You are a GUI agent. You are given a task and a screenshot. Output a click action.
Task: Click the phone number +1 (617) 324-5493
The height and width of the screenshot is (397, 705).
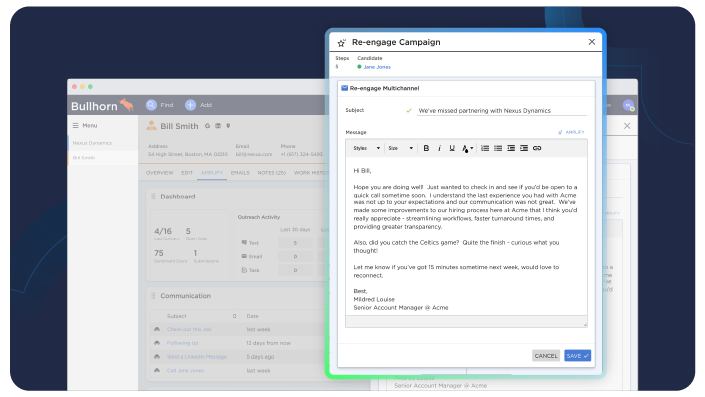pyautogui.click(x=302, y=154)
